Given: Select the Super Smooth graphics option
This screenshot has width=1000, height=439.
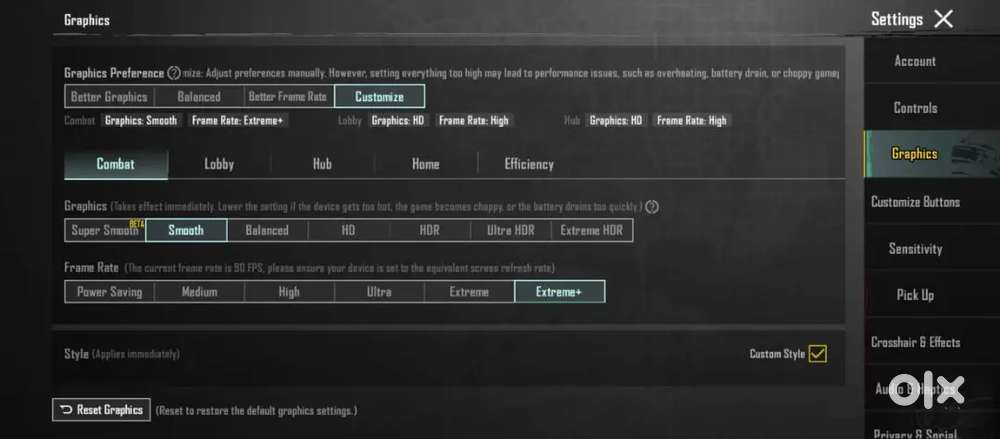Looking at the screenshot, I should click(x=105, y=230).
